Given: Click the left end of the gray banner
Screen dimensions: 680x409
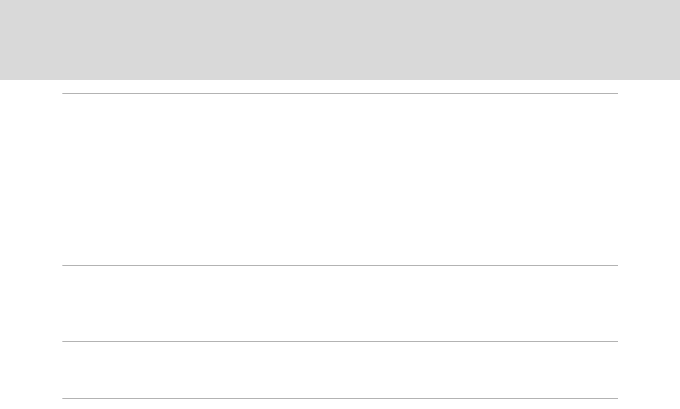Looking at the screenshot, I should (x=9, y=39).
